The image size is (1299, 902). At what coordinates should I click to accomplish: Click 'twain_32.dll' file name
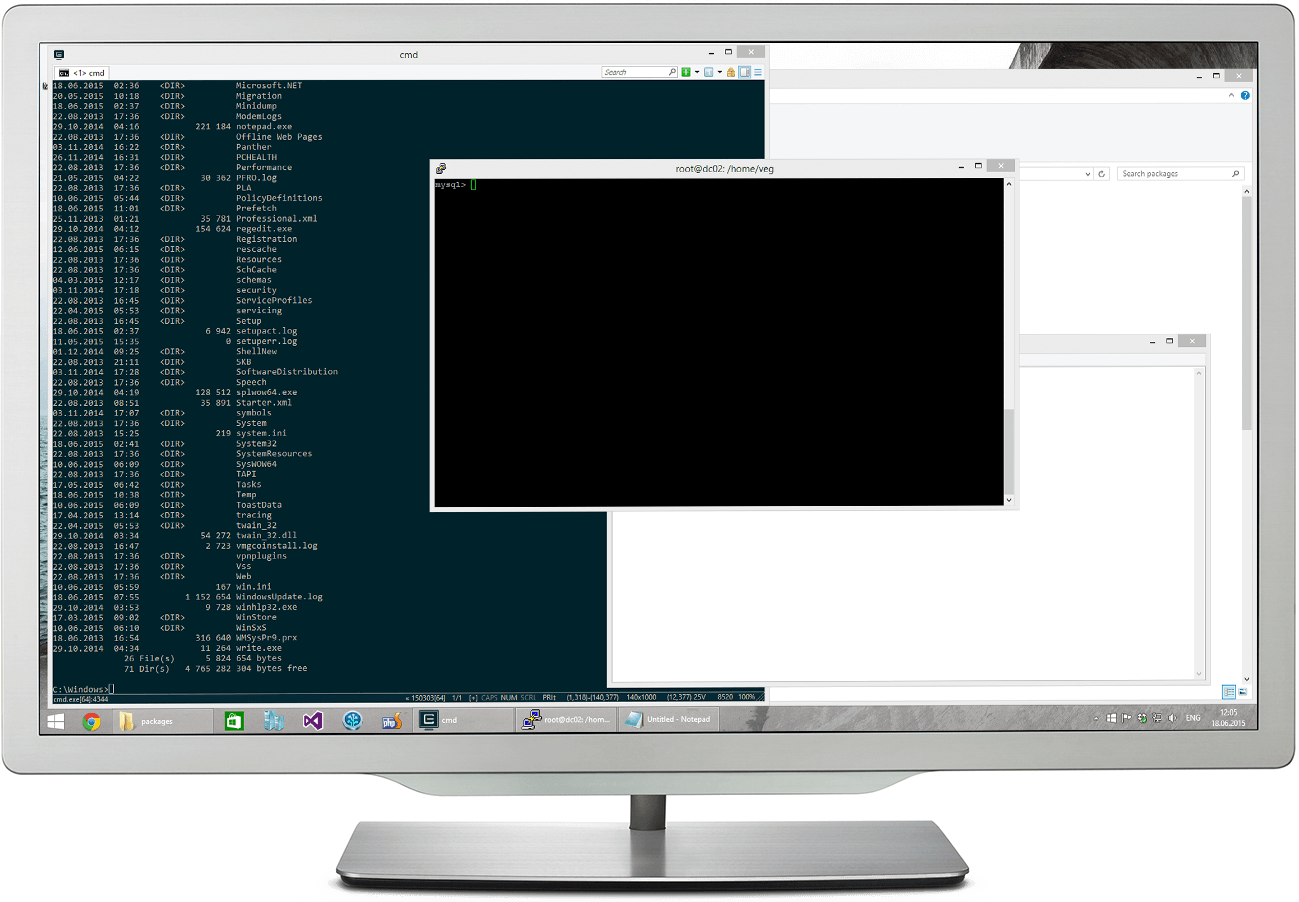(266, 535)
